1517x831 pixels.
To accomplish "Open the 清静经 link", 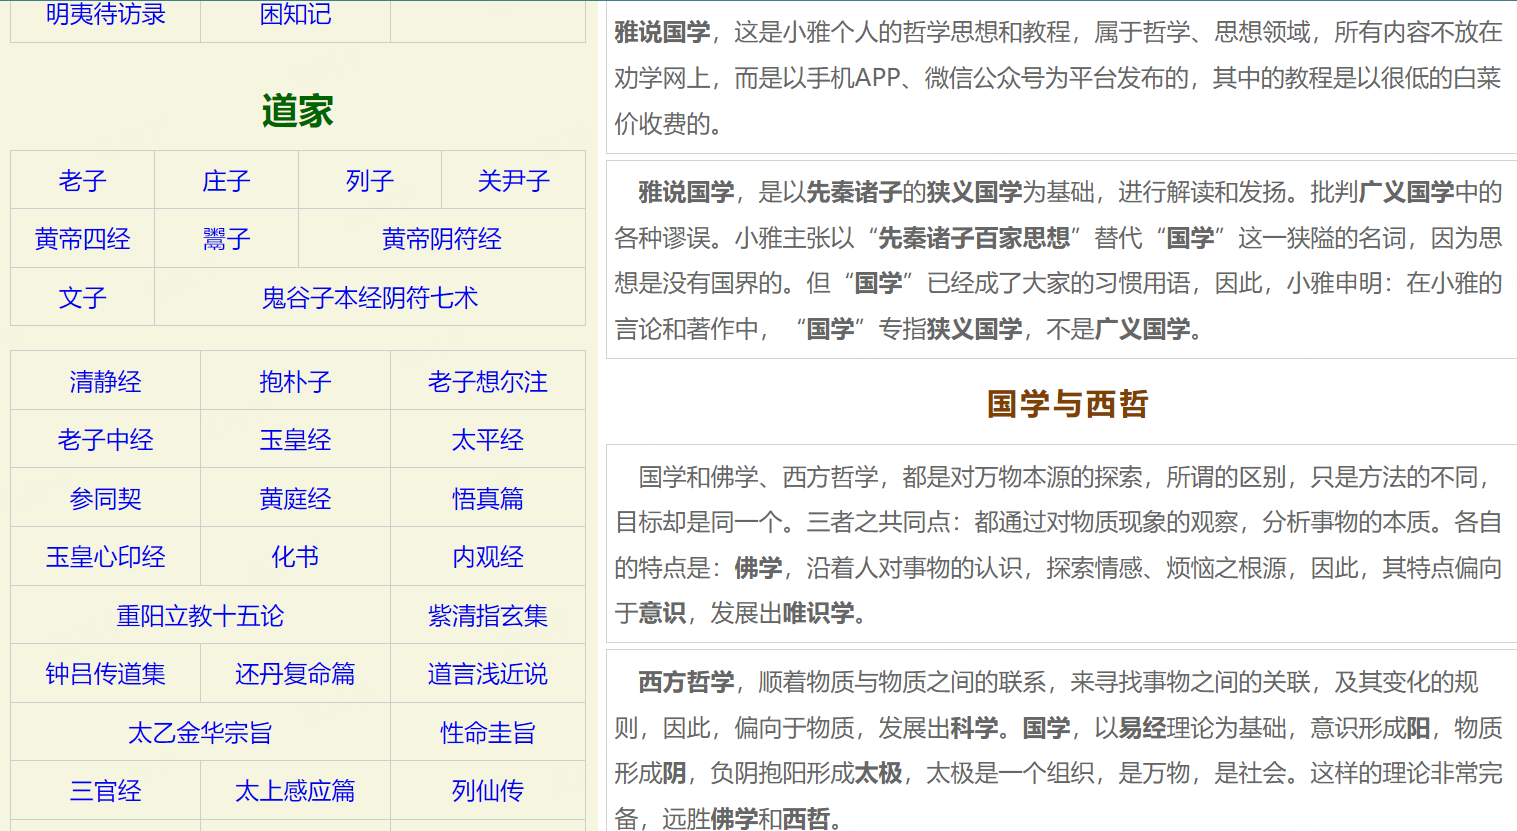I will click(x=105, y=382).
